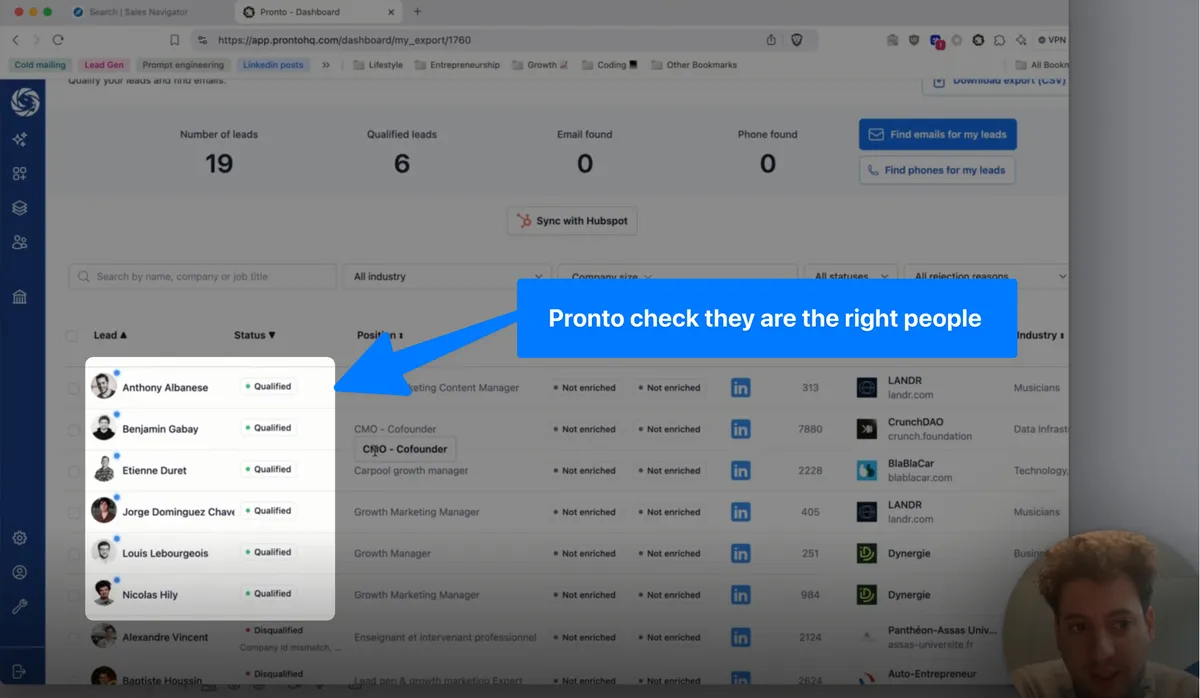
Task: Click the Qualified badge for Etienne Duret
Action: (270, 469)
